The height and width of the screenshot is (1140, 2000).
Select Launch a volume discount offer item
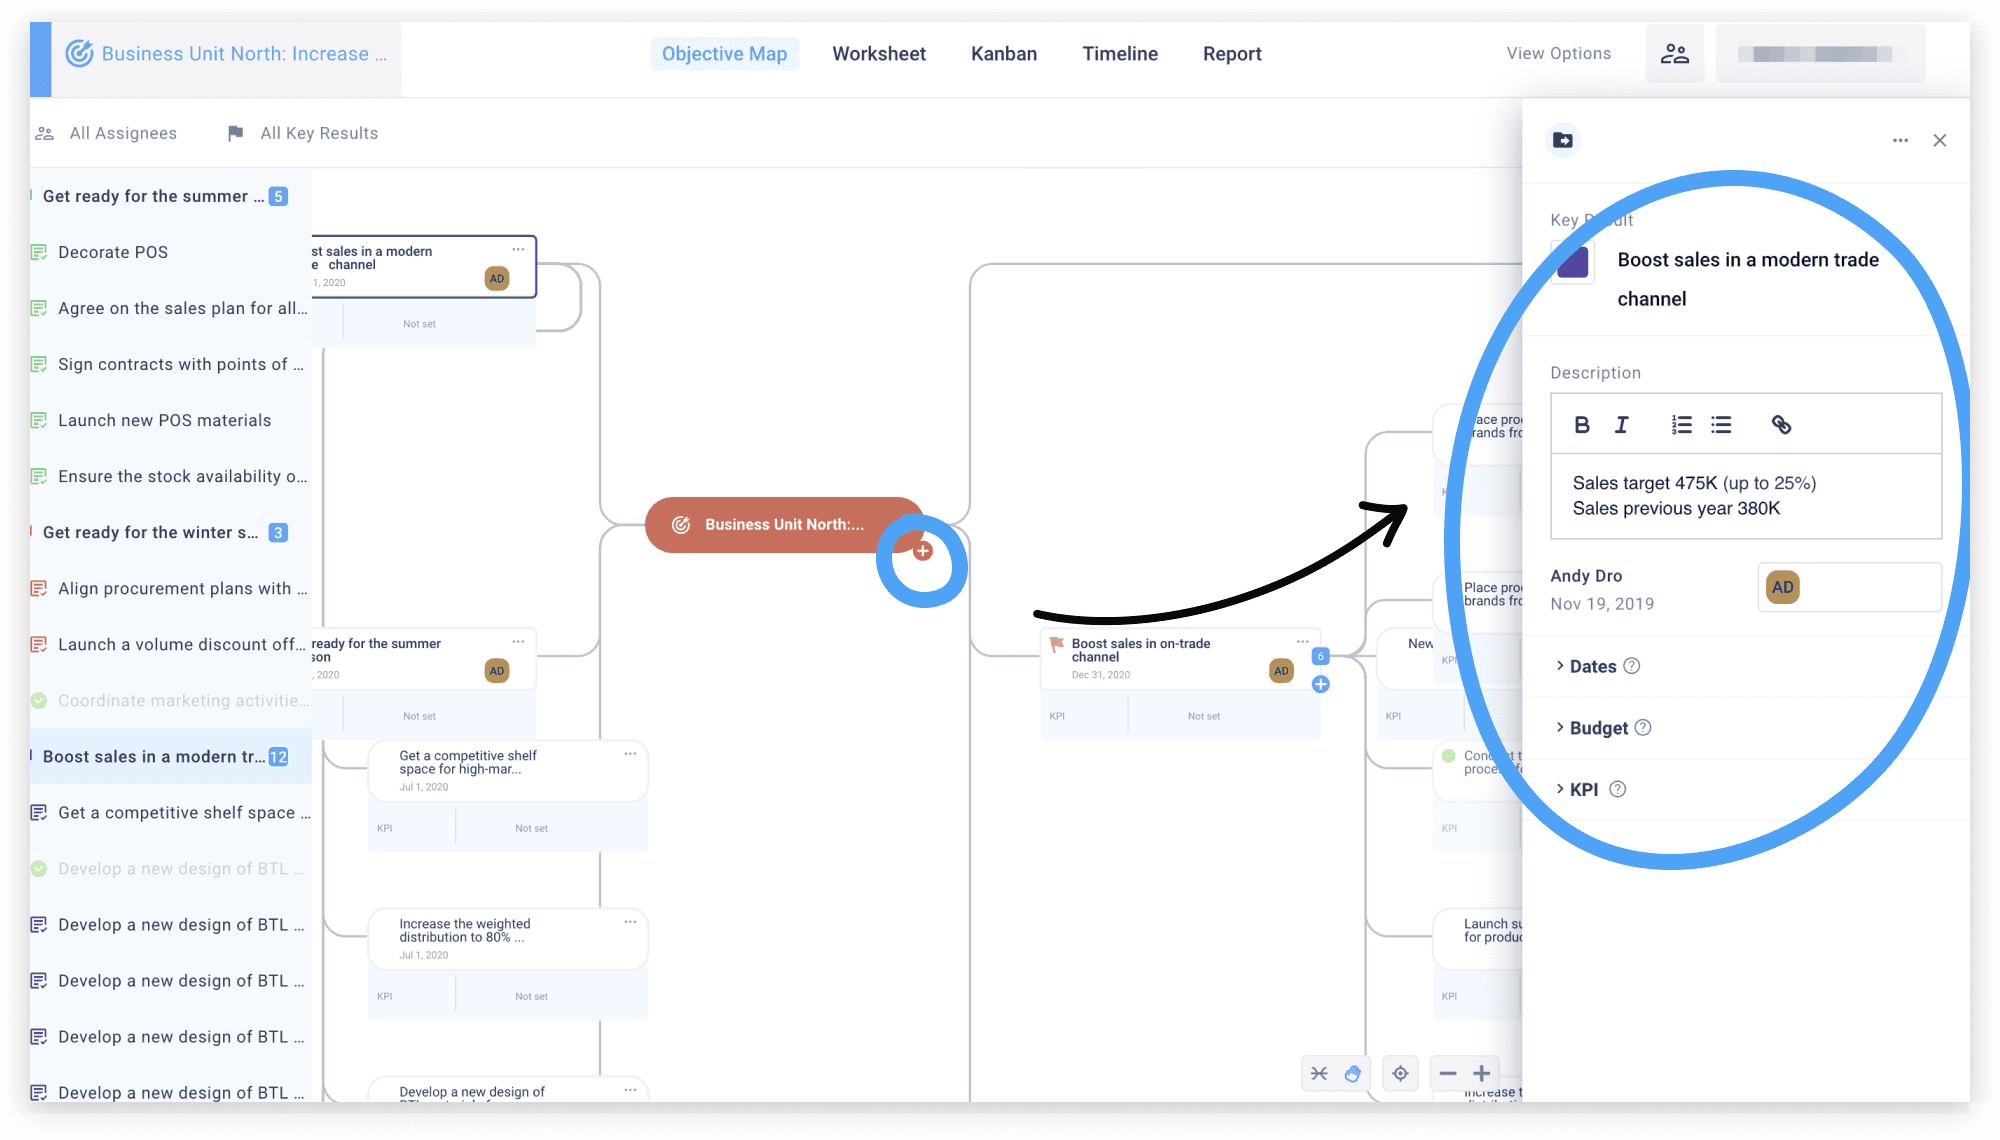click(x=171, y=645)
